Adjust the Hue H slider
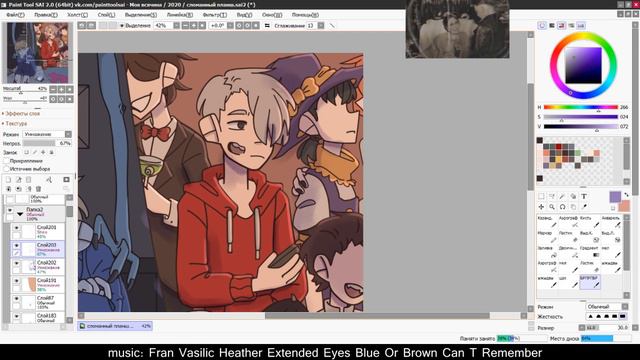640x360 pixels. 580,107
